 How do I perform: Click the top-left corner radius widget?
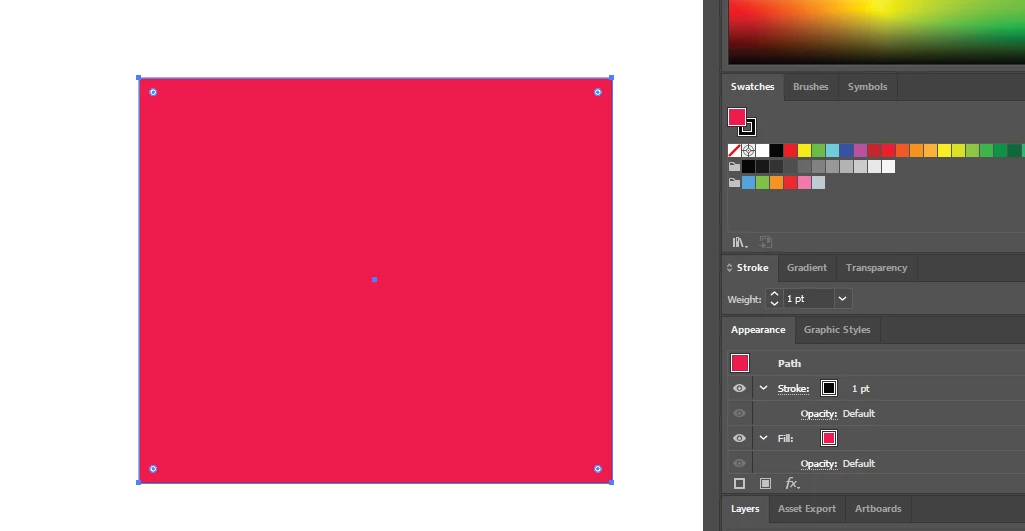[x=153, y=92]
